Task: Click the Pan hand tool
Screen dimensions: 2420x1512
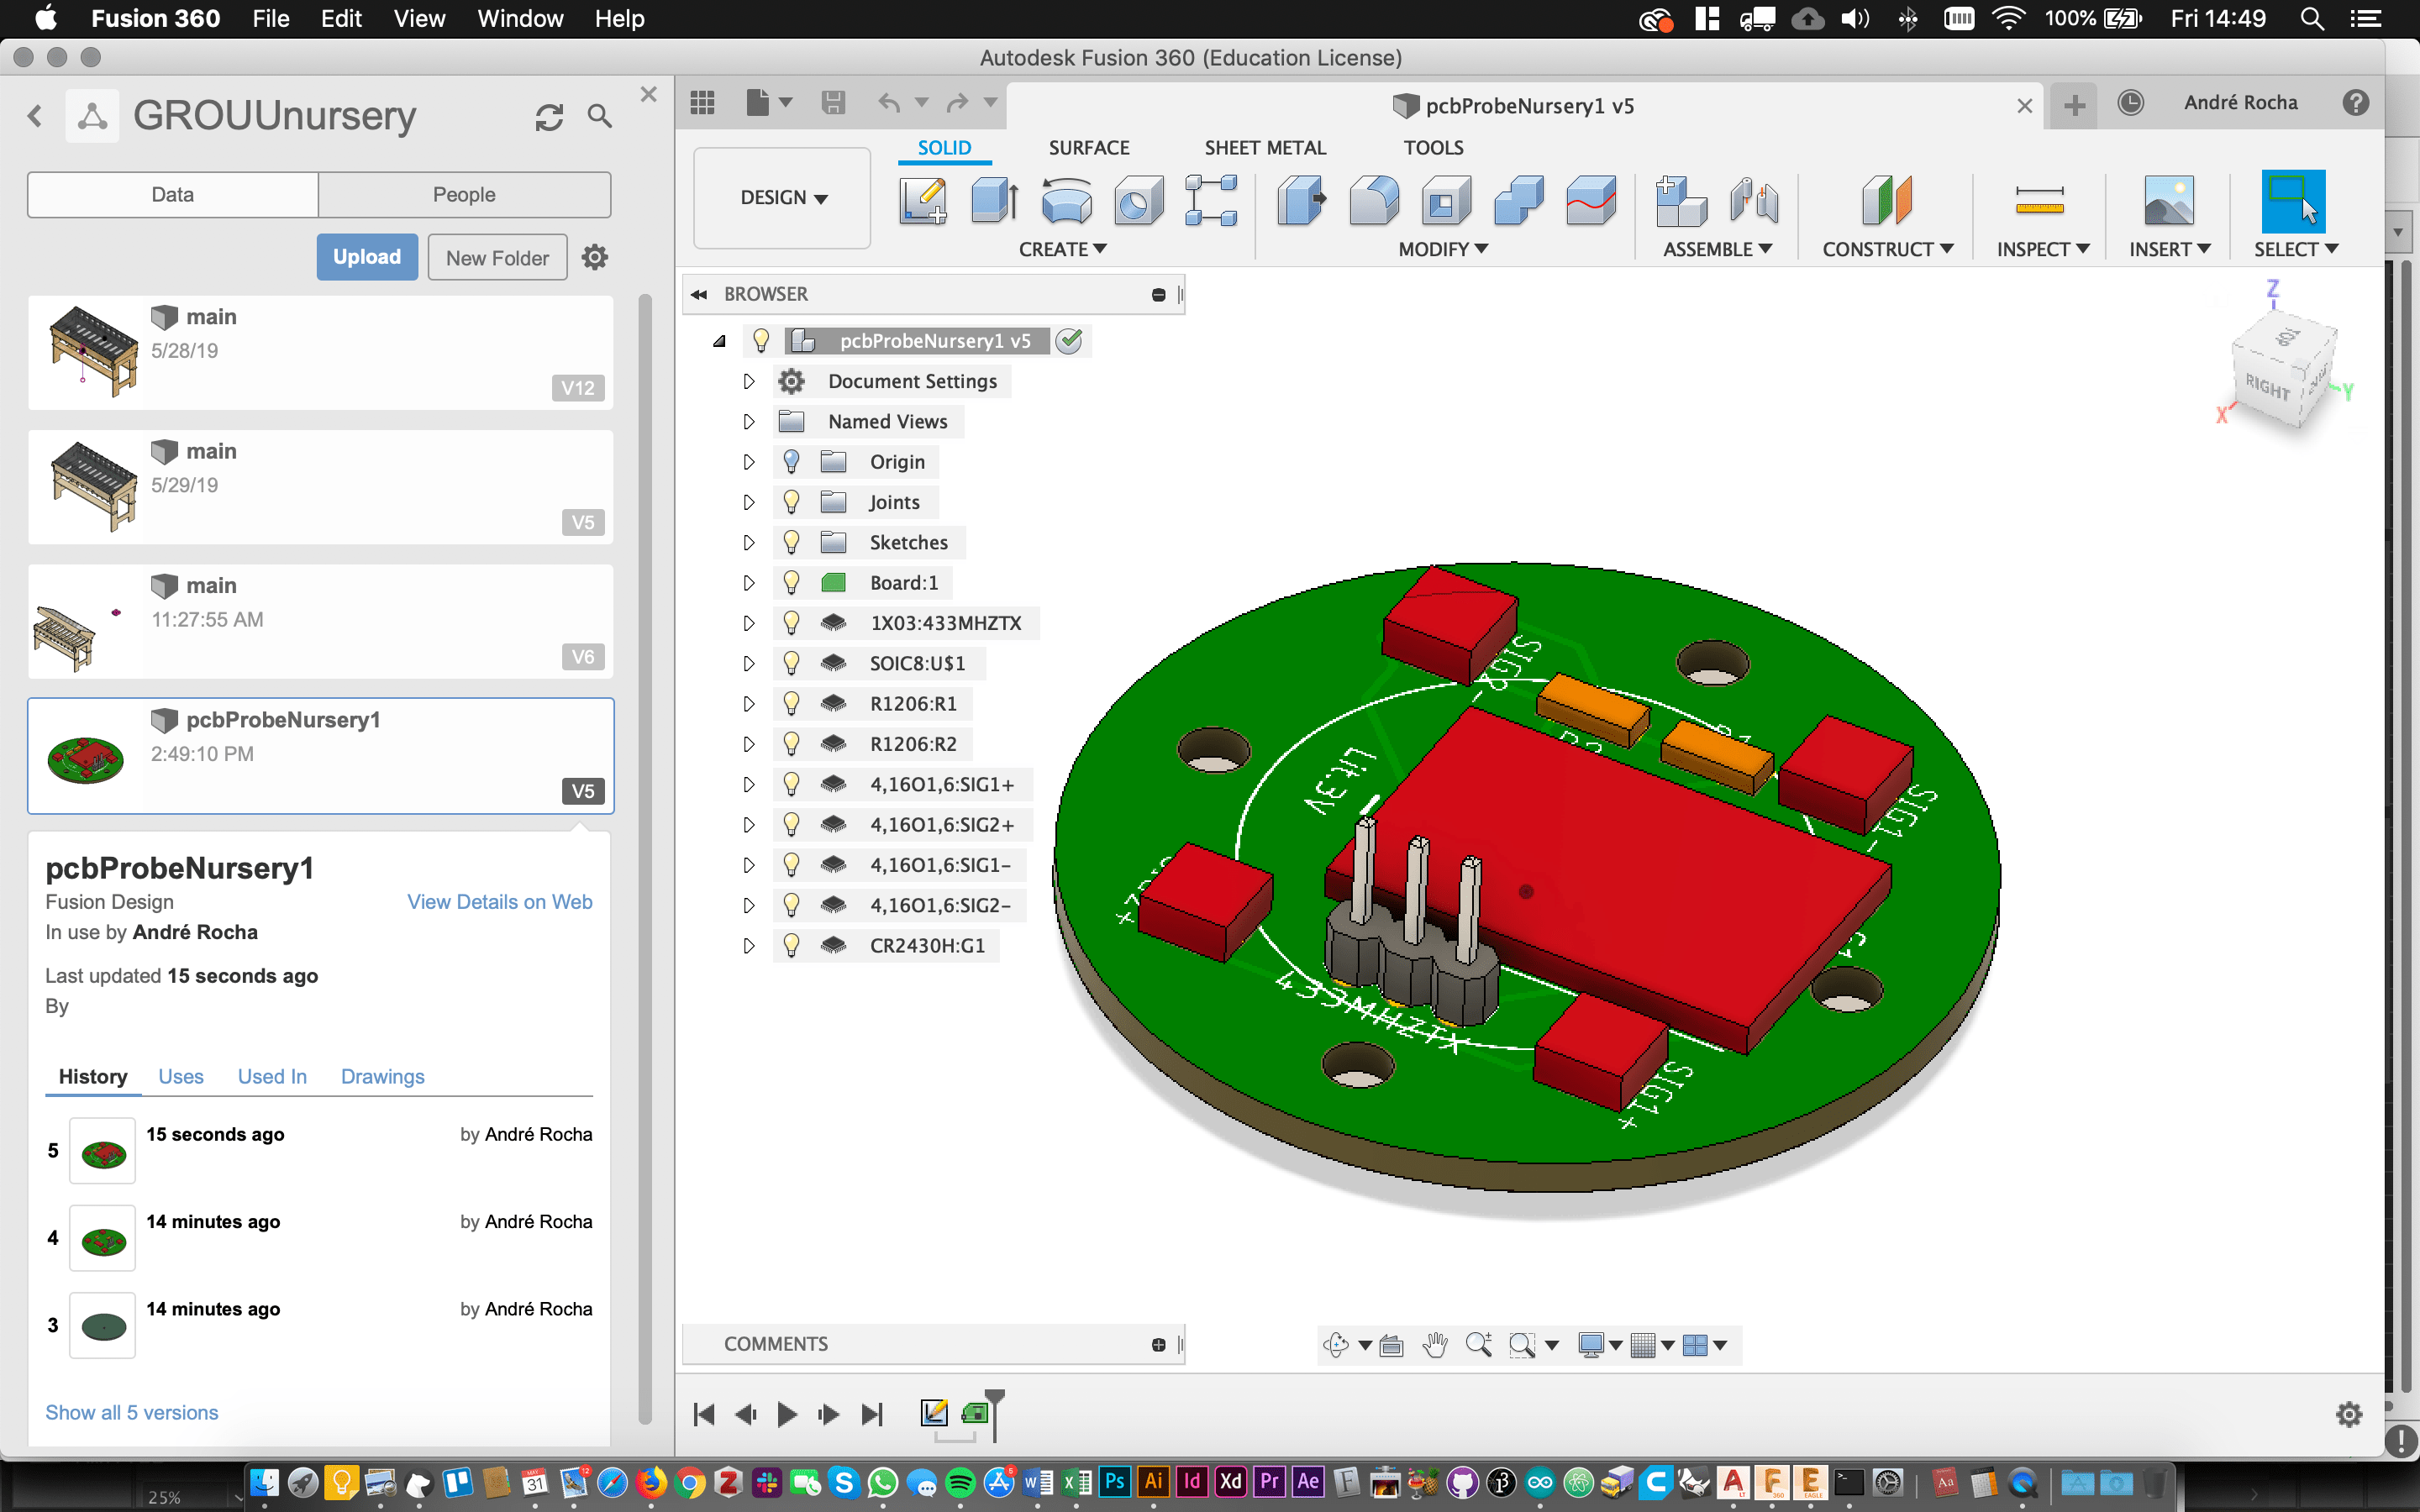Action: (1435, 1345)
